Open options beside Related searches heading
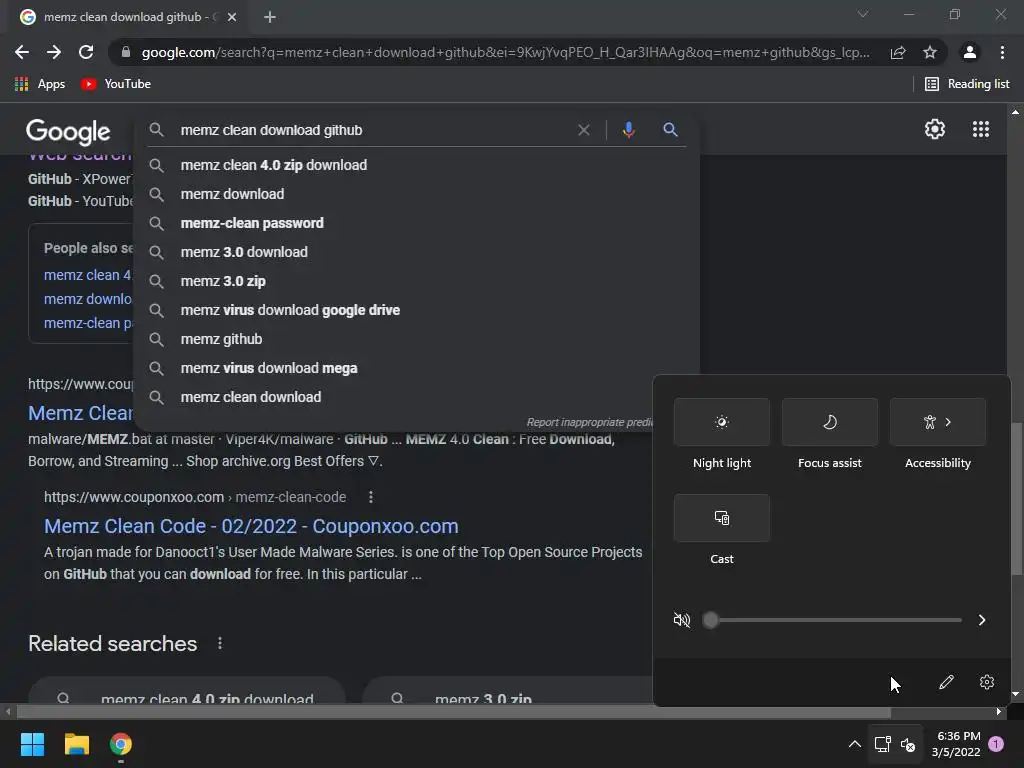 pyautogui.click(x=220, y=643)
